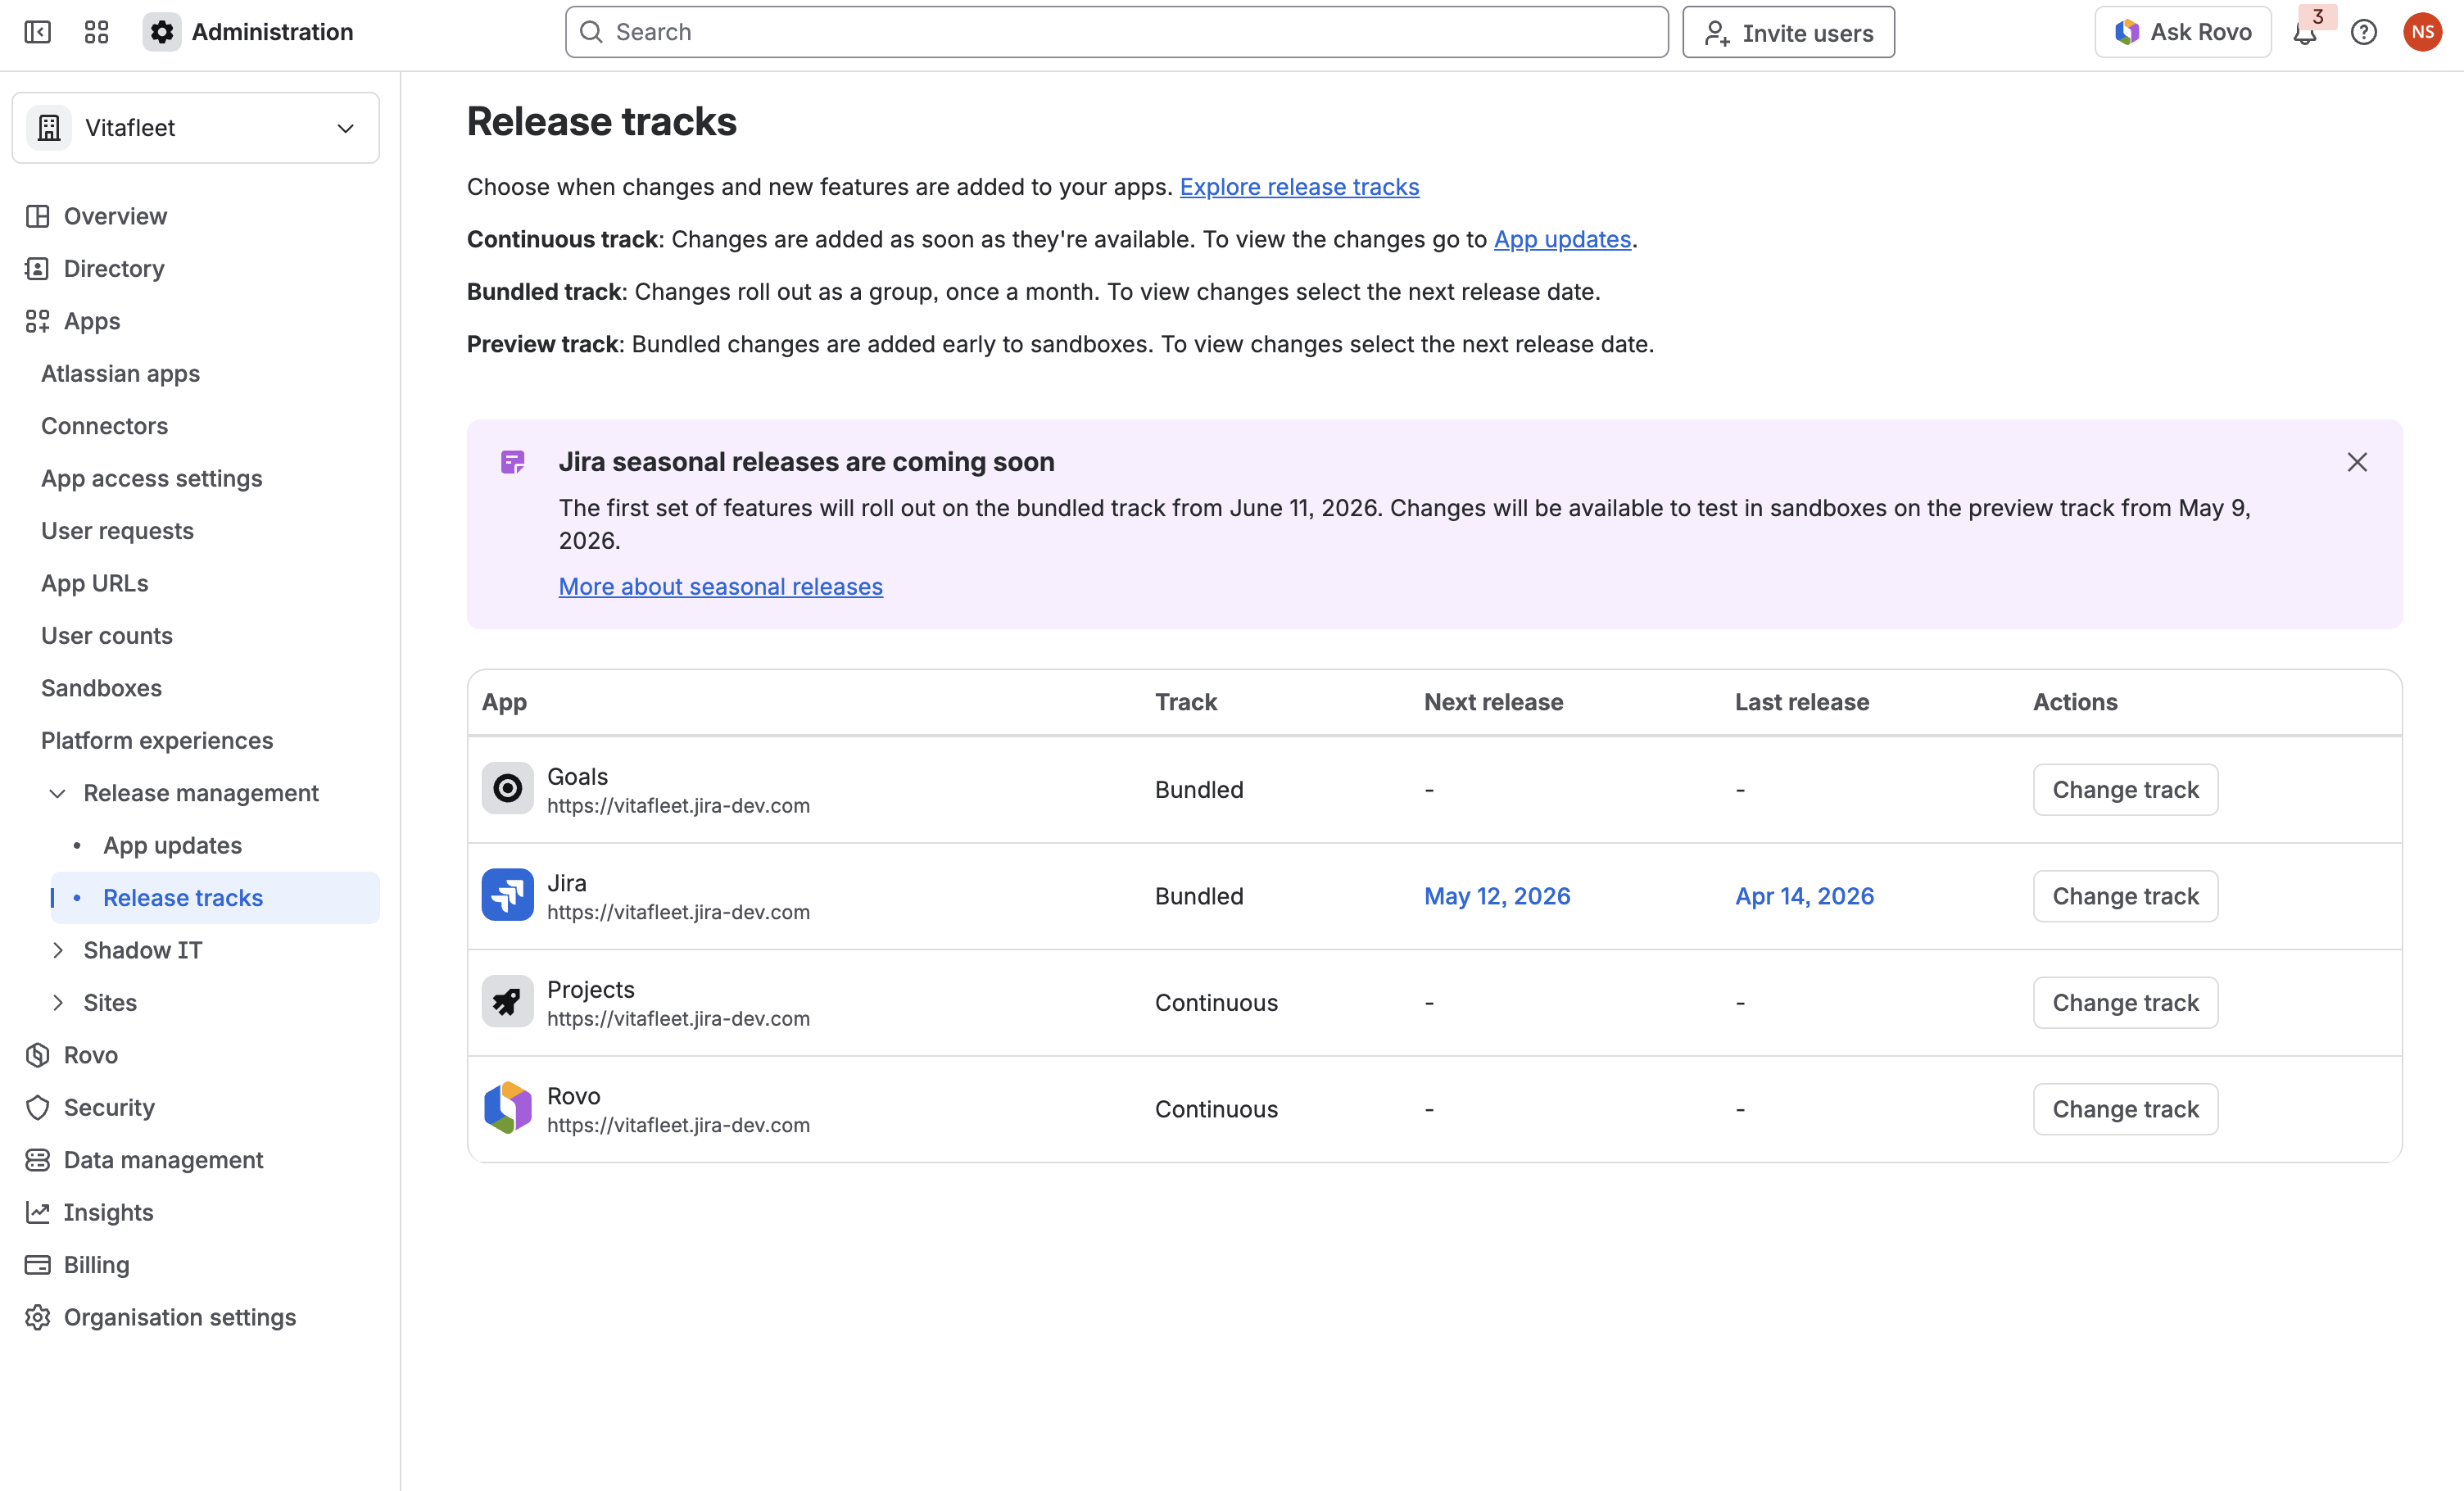Open Ask Rovo assistant
Image resolution: width=2464 pixels, height=1491 pixels.
point(2183,32)
